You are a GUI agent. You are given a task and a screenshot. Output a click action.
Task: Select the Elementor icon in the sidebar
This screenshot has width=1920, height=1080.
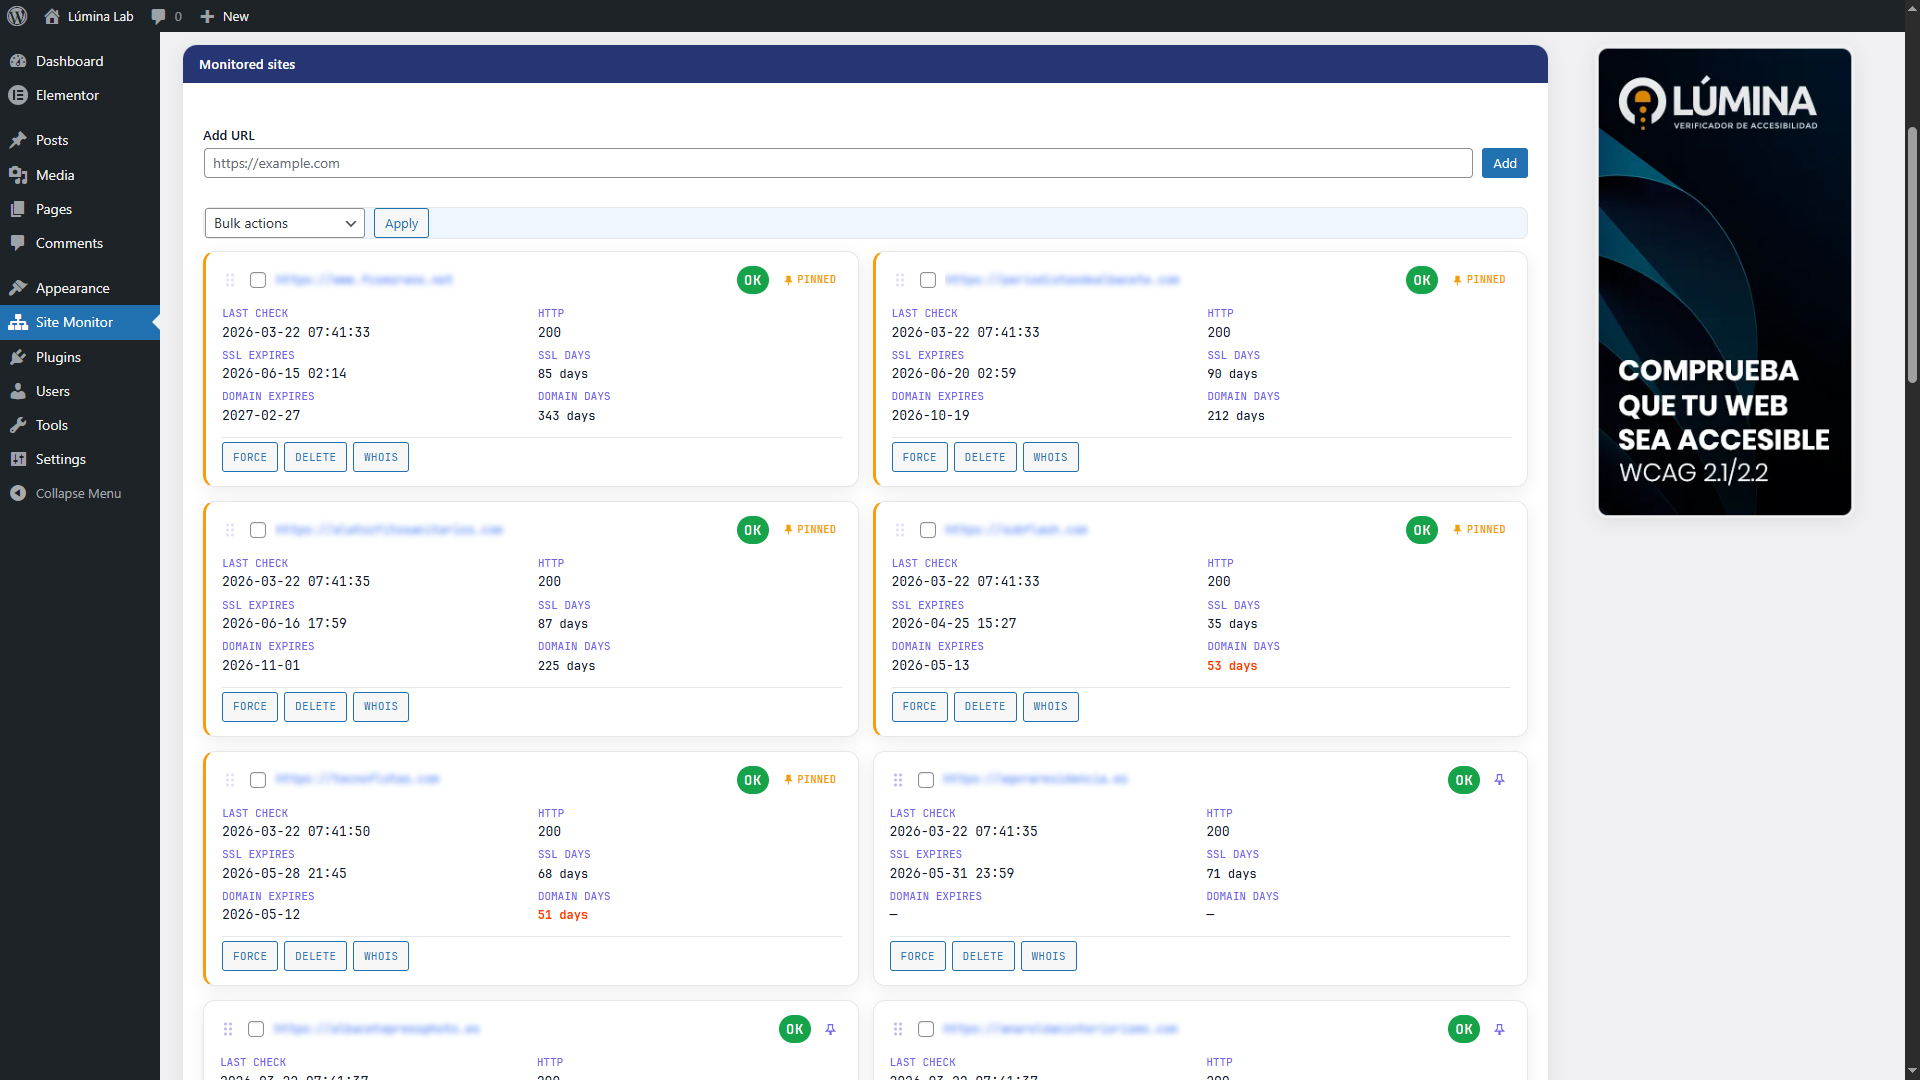(x=18, y=95)
